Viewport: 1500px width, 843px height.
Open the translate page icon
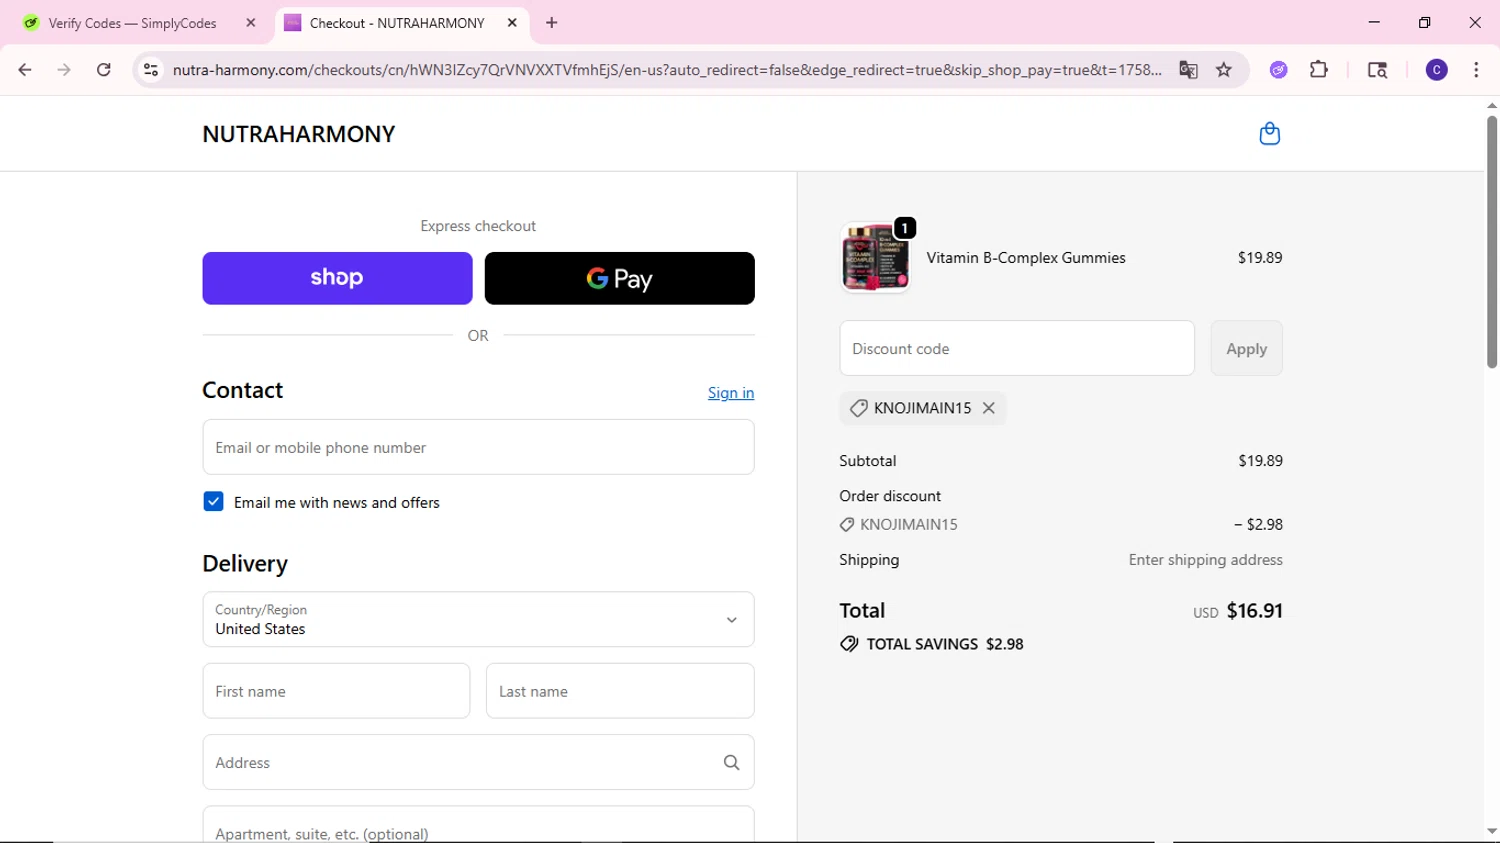click(x=1188, y=70)
